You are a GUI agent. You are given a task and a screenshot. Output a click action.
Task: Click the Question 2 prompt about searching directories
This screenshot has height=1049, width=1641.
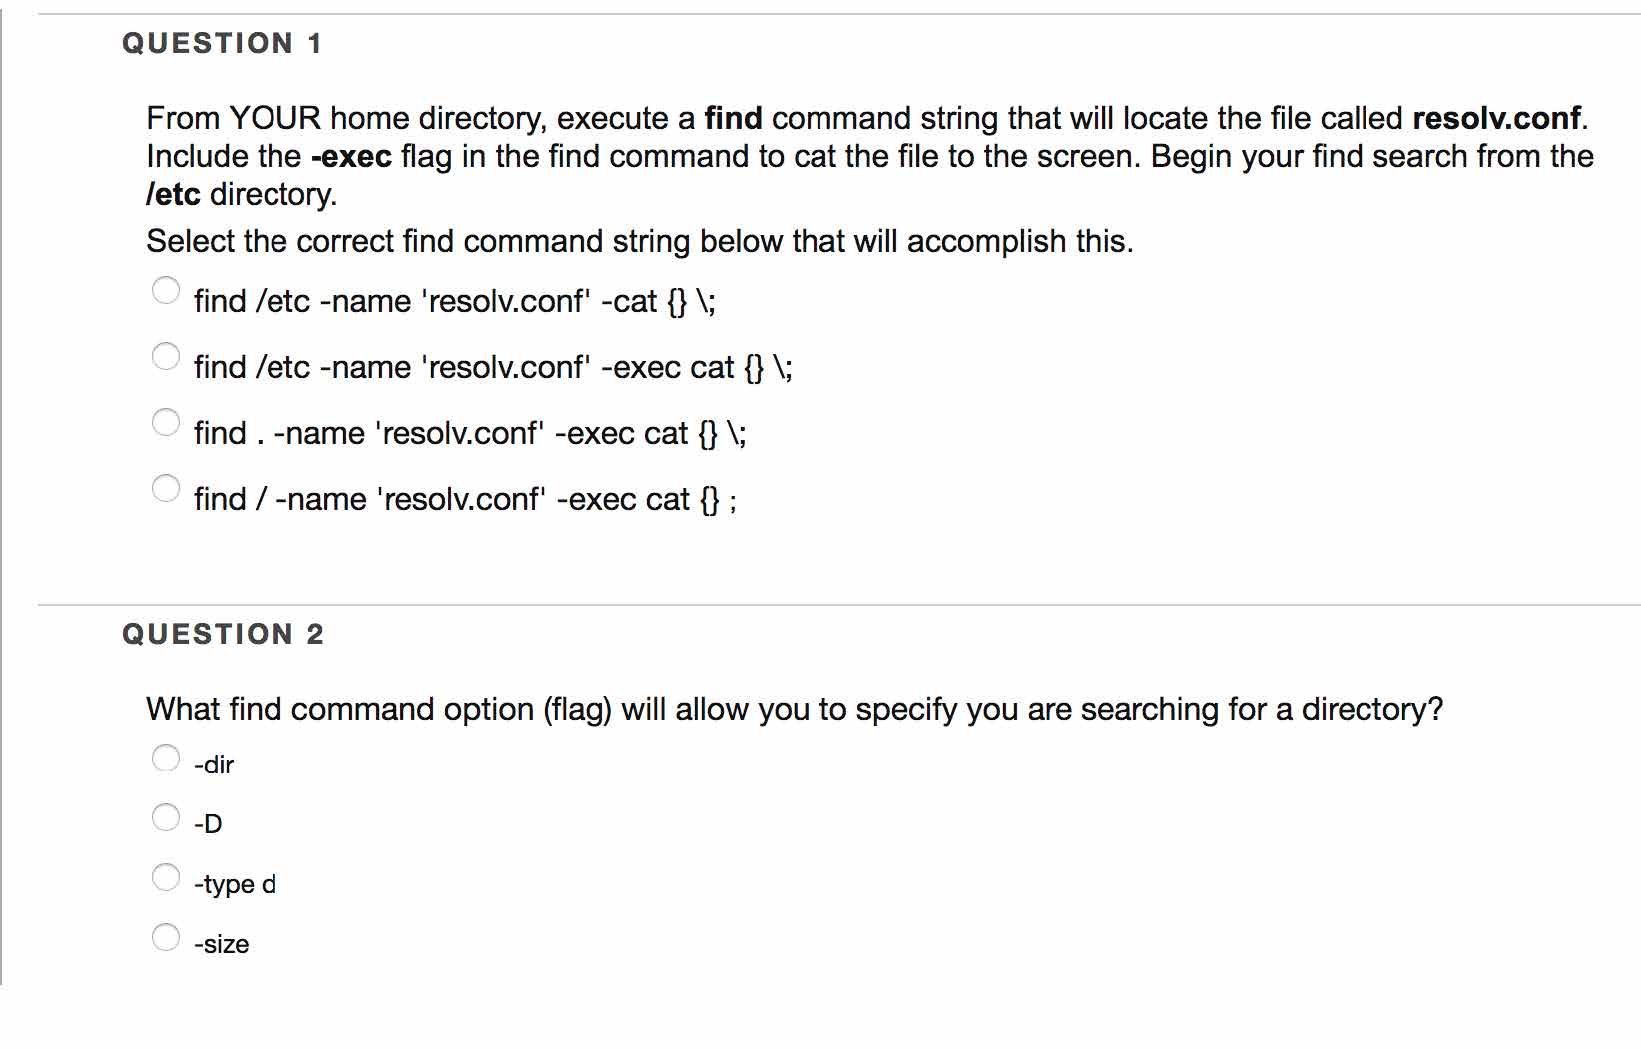point(794,709)
